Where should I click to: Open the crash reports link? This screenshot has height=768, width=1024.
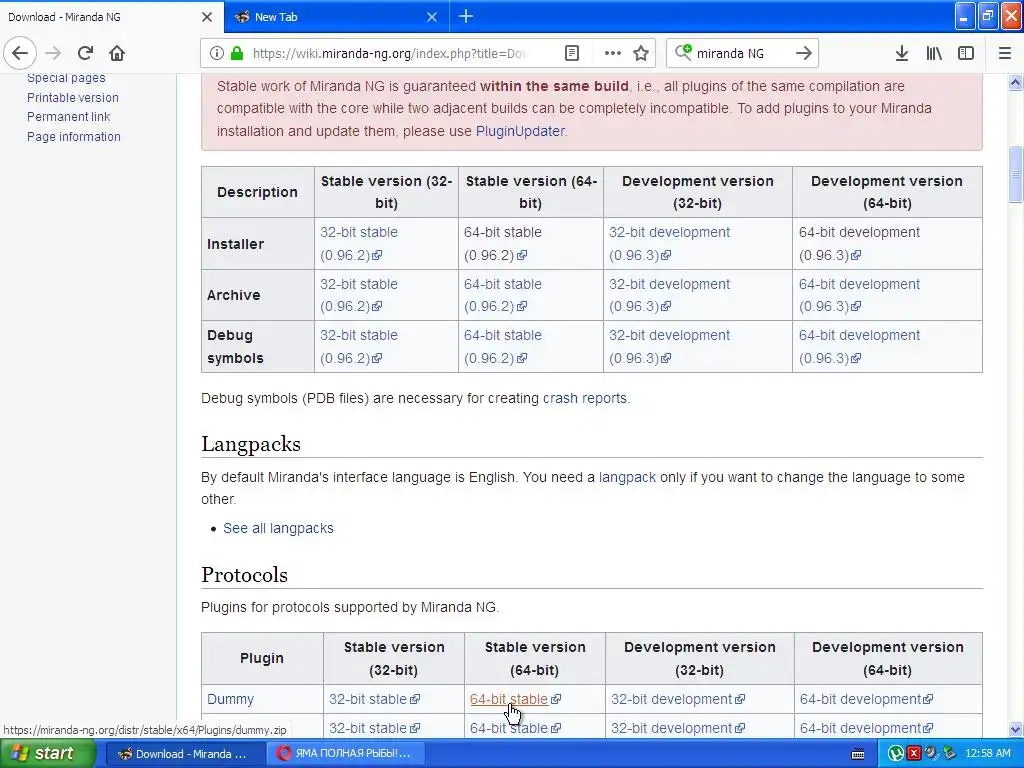coord(584,398)
